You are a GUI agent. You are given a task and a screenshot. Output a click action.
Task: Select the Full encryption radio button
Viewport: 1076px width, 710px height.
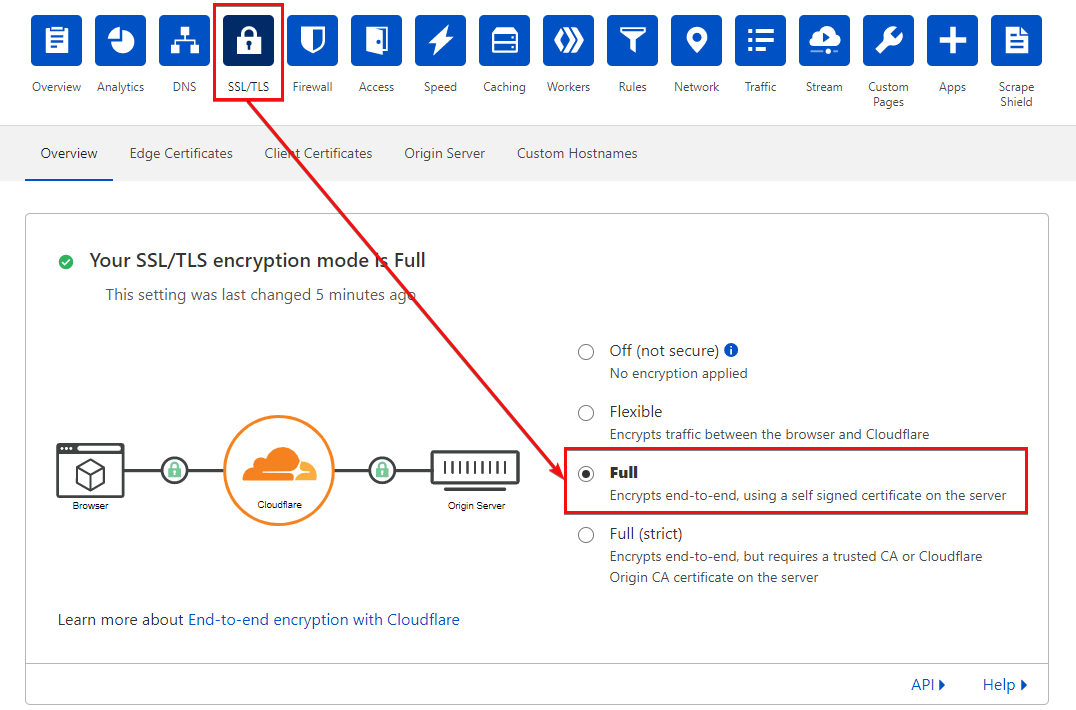(x=586, y=474)
